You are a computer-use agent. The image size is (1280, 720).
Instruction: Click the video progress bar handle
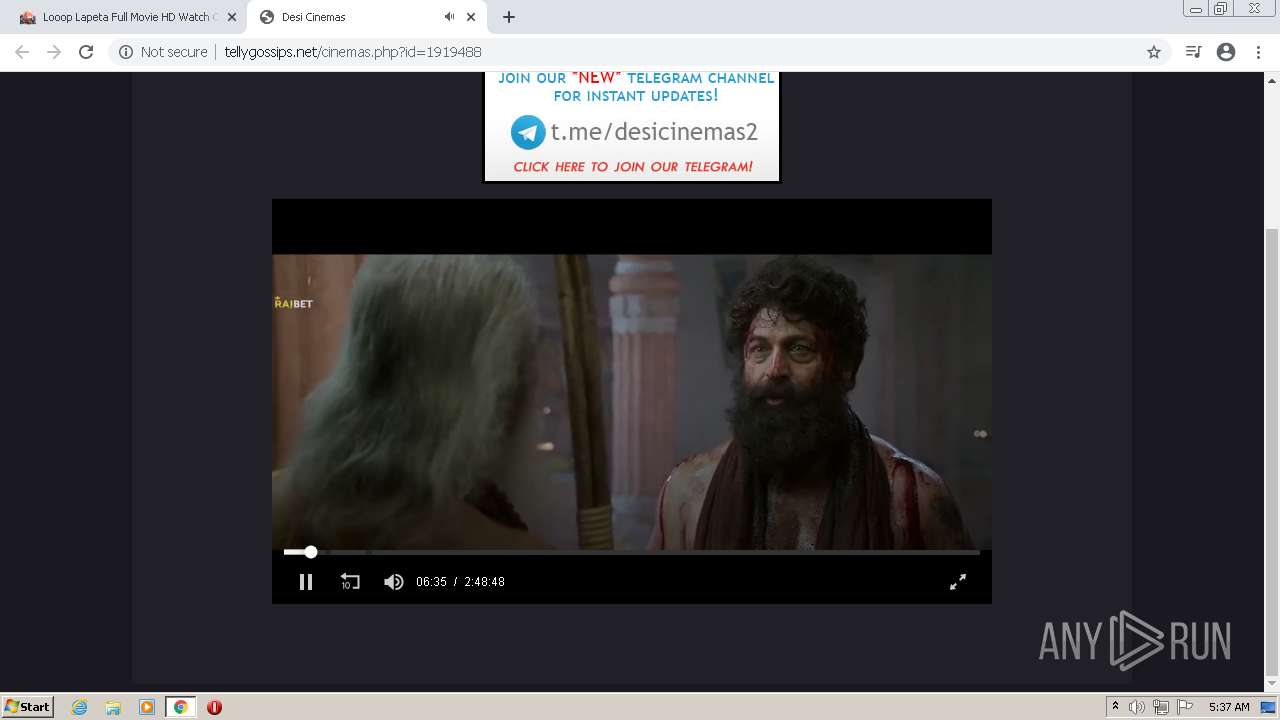click(x=311, y=552)
